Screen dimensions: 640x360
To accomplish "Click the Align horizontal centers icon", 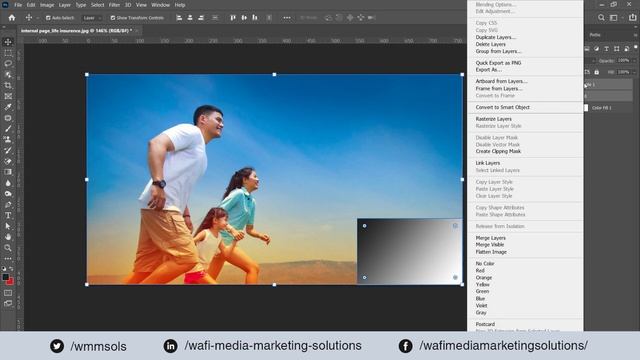I will click(190, 18).
